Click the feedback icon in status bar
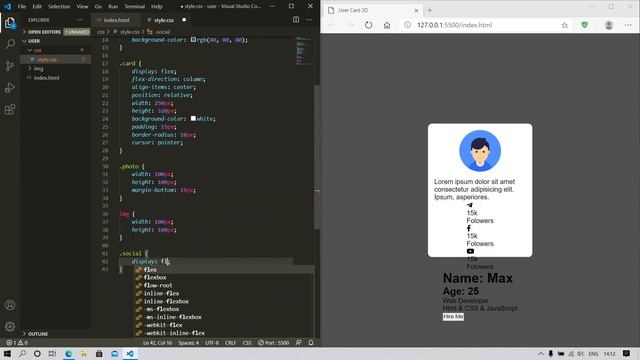This screenshot has height=360, width=640. pyautogui.click(x=298, y=343)
